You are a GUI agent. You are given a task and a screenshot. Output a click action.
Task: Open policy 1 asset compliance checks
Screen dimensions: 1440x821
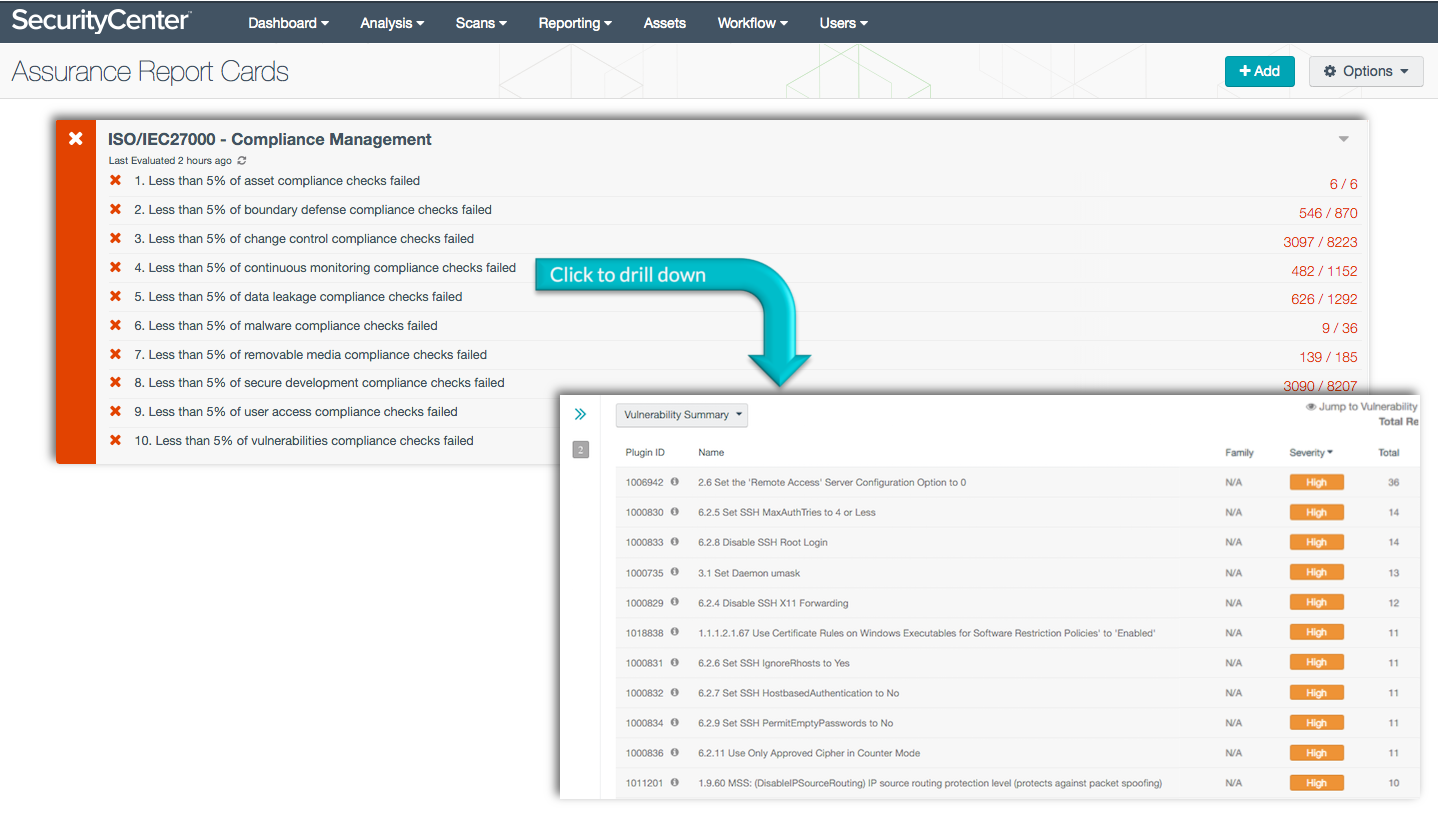[277, 181]
